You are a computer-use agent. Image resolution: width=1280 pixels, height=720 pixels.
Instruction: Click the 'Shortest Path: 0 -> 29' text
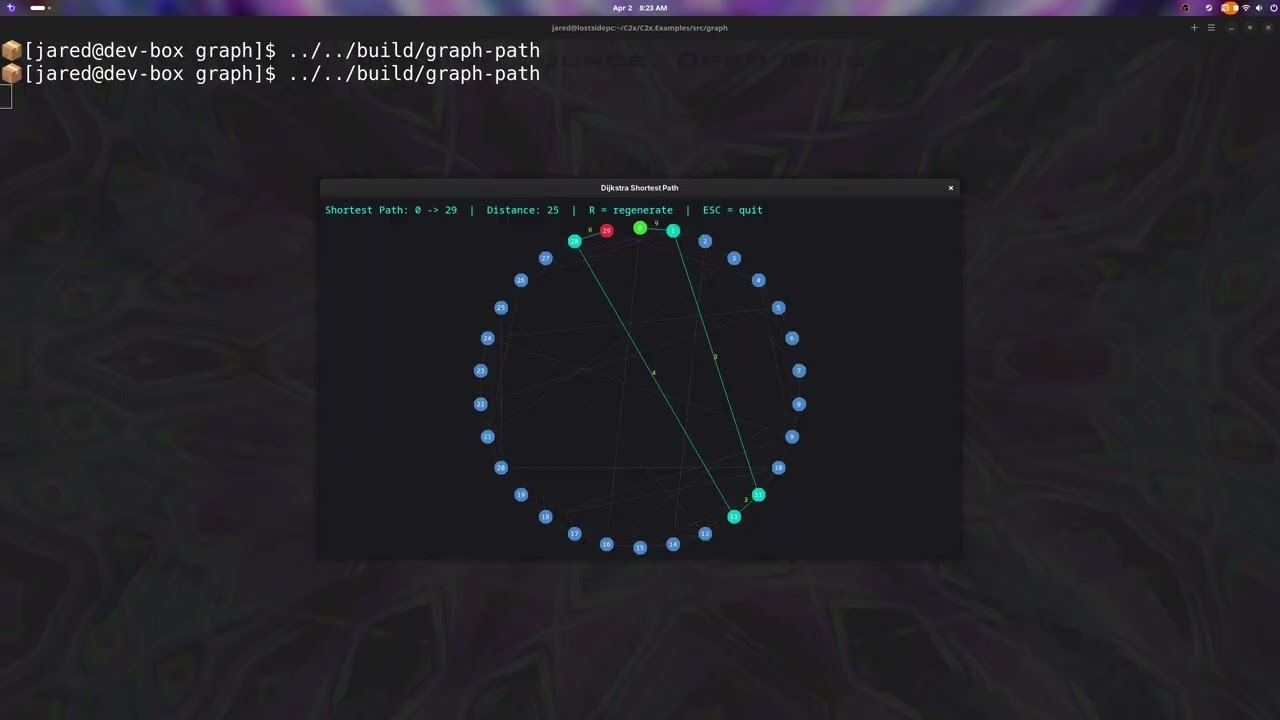(x=391, y=210)
